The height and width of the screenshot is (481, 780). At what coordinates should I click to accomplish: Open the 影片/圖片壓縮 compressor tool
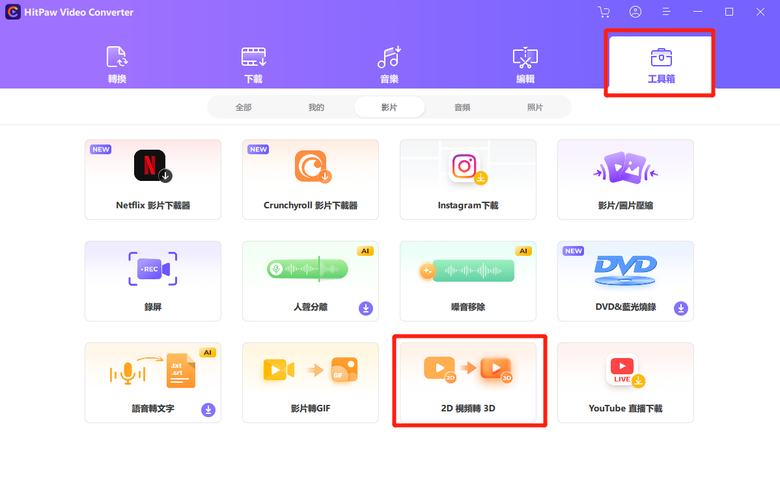pos(626,179)
